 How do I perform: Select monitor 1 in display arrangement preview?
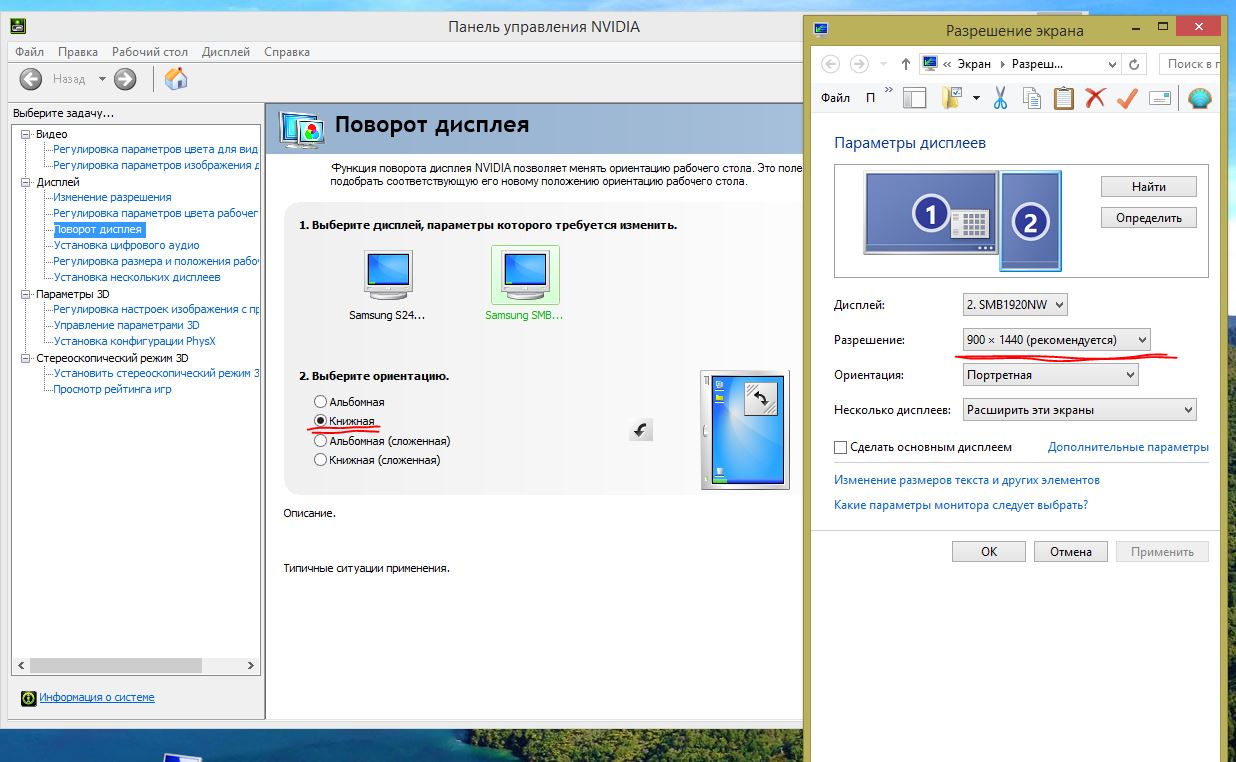point(931,211)
